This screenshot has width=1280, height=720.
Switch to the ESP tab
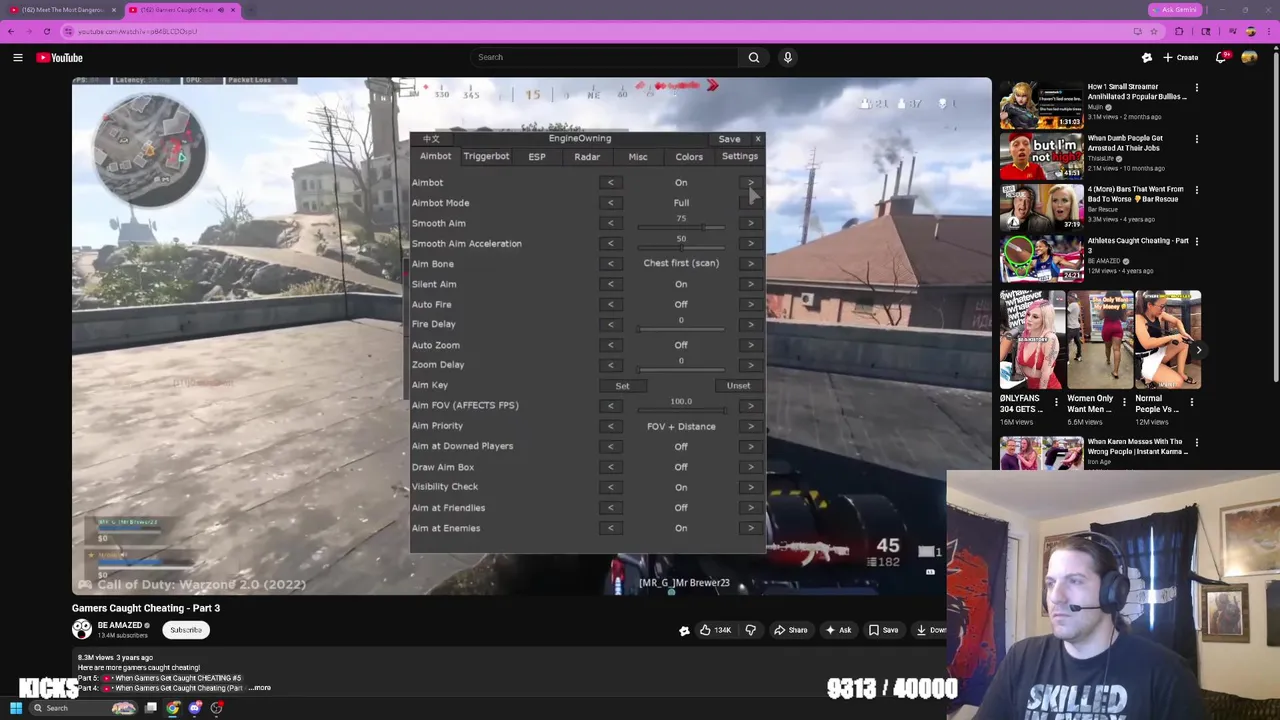click(x=537, y=157)
